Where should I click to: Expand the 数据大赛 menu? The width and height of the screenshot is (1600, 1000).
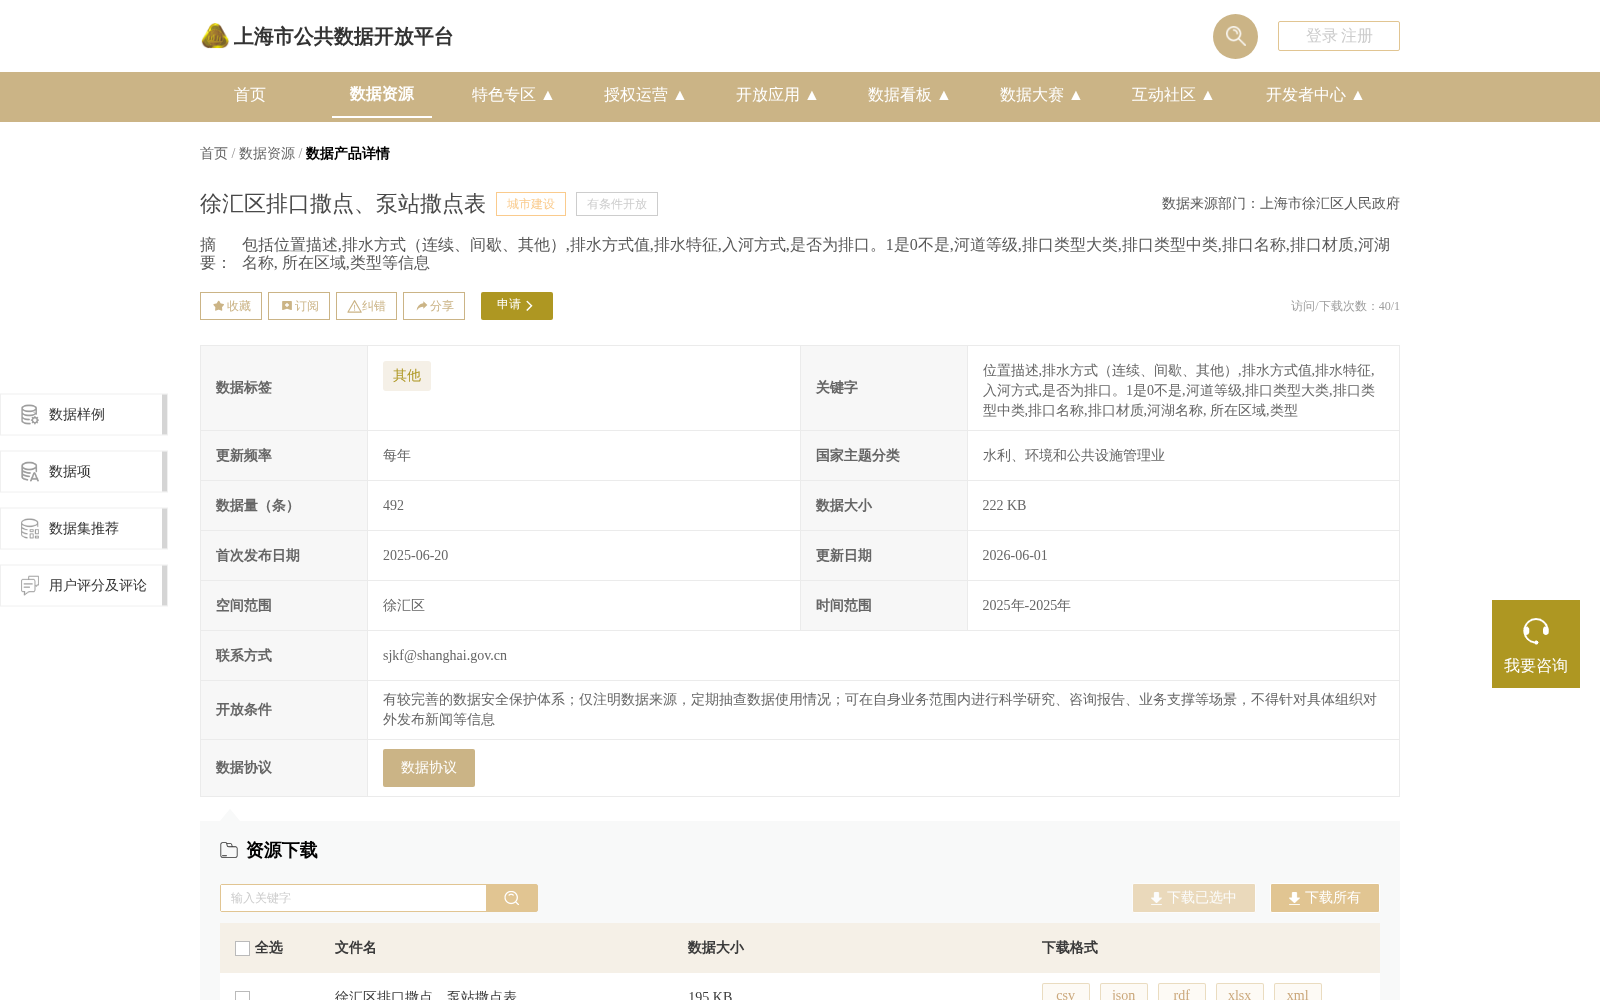pos(1041,95)
